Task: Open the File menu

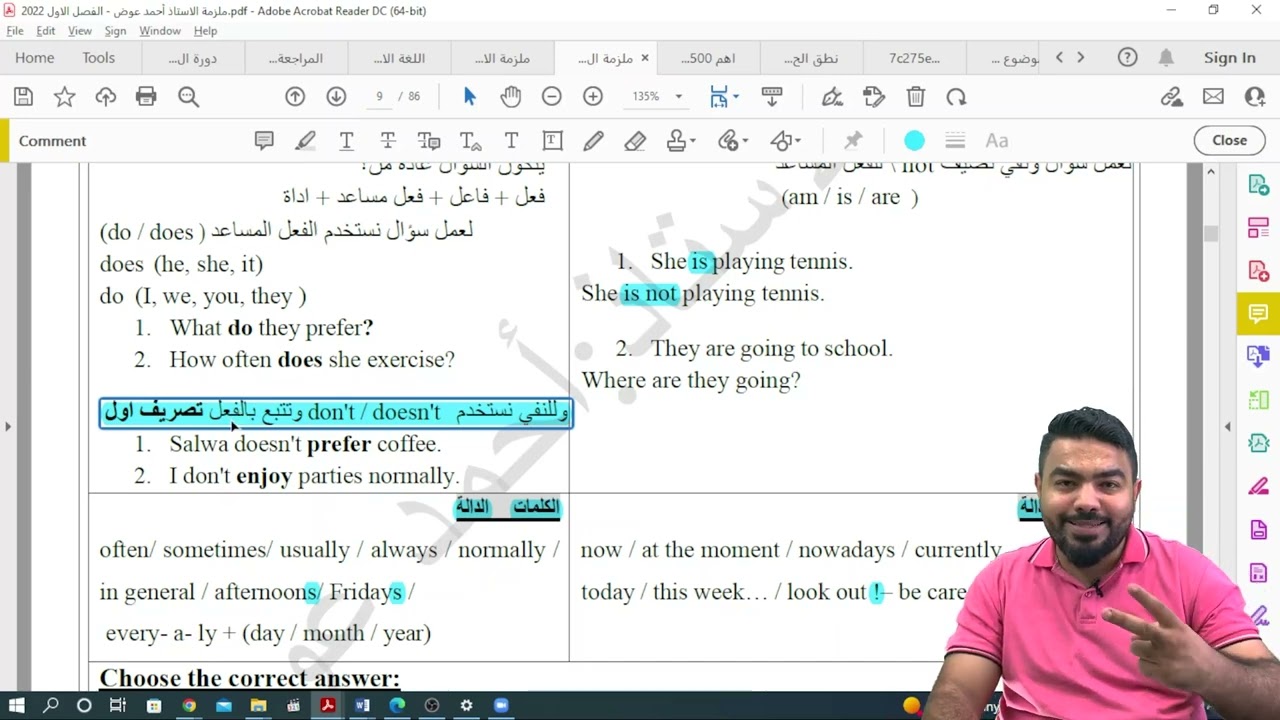Action: pos(15,31)
